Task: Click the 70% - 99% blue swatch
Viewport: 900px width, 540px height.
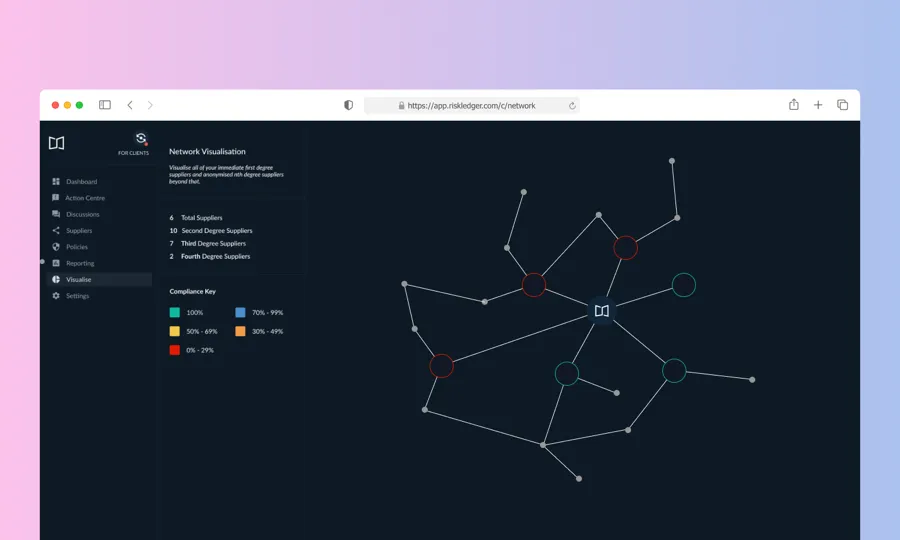Action: tap(240, 313)
